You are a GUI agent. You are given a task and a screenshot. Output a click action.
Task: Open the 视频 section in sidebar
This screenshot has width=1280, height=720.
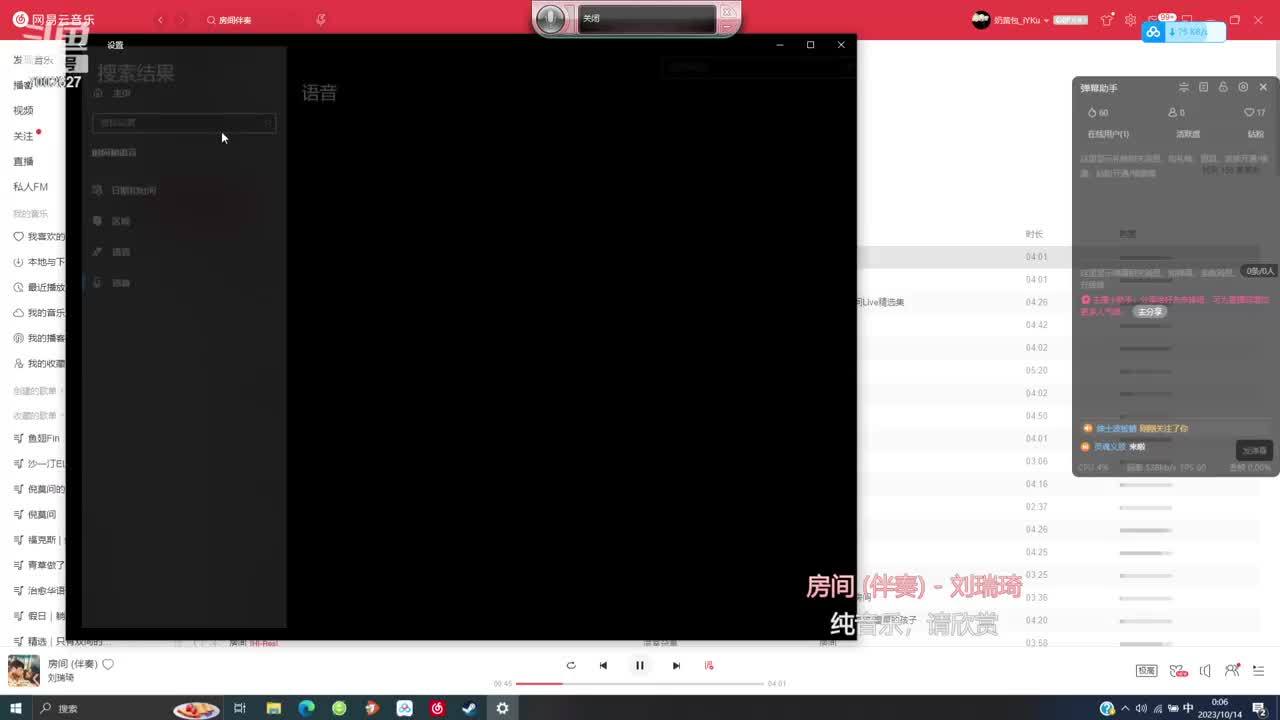(23, 111)
